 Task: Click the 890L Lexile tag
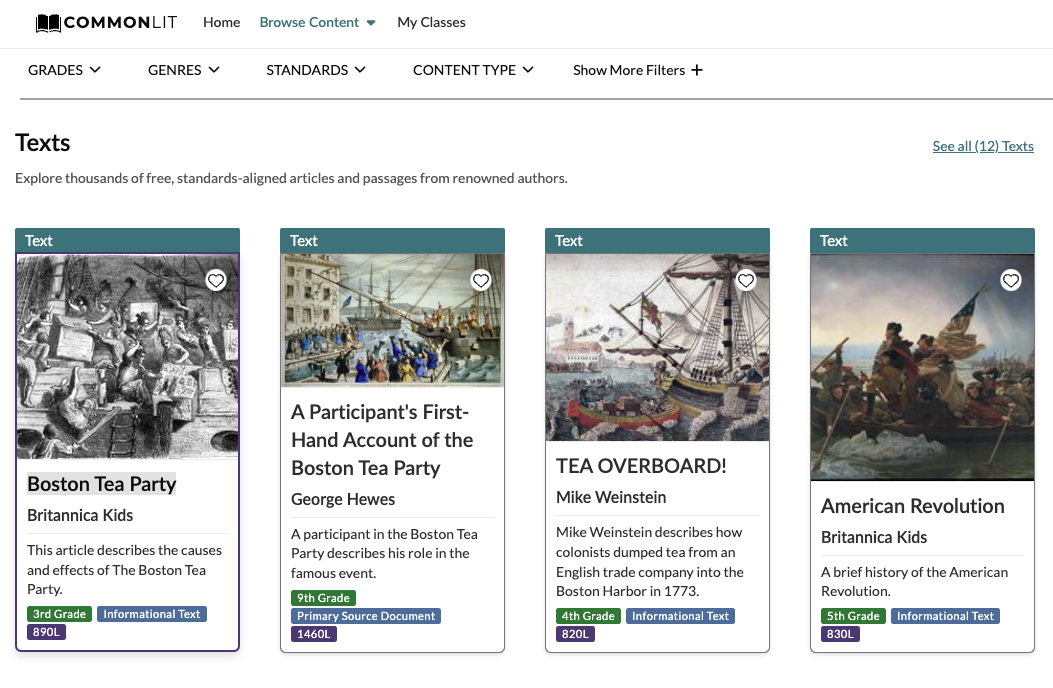click(46, 632)
